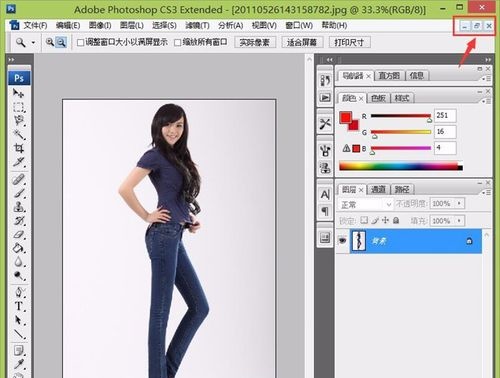Select the Eraser tool
The image size is (500, 378).
coord(19,235)
